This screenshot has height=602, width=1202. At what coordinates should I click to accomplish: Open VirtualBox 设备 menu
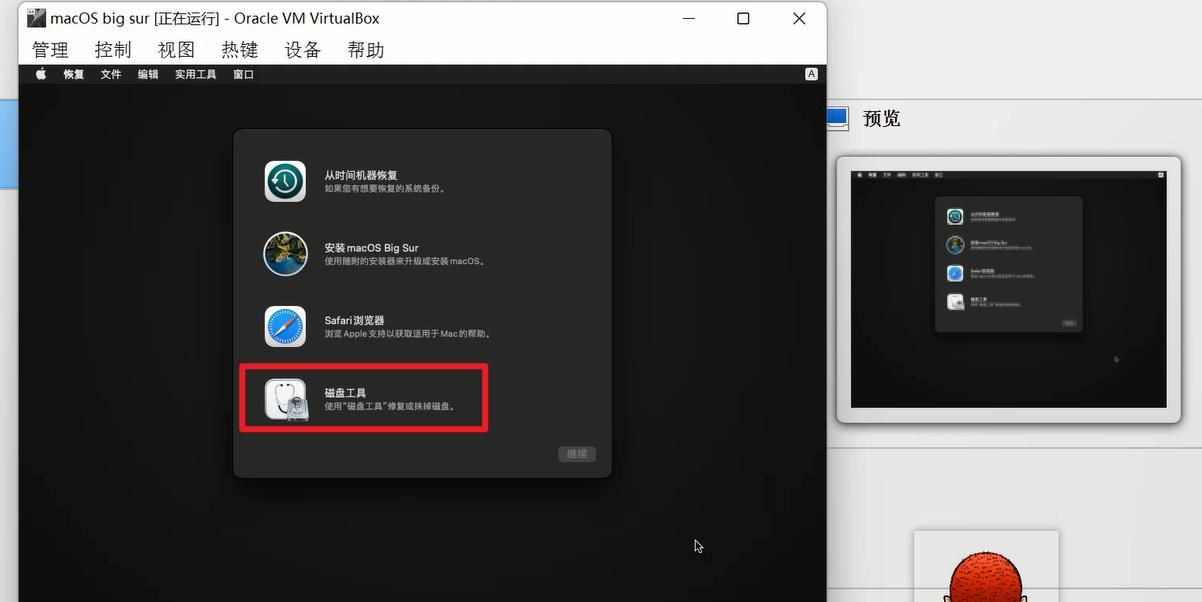pos(303,50)
